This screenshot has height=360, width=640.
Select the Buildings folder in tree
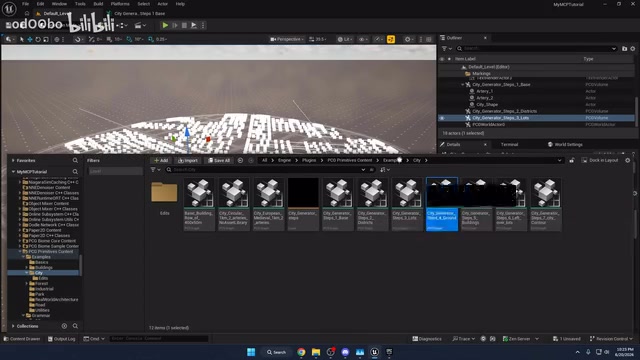(x=43, y=267)
